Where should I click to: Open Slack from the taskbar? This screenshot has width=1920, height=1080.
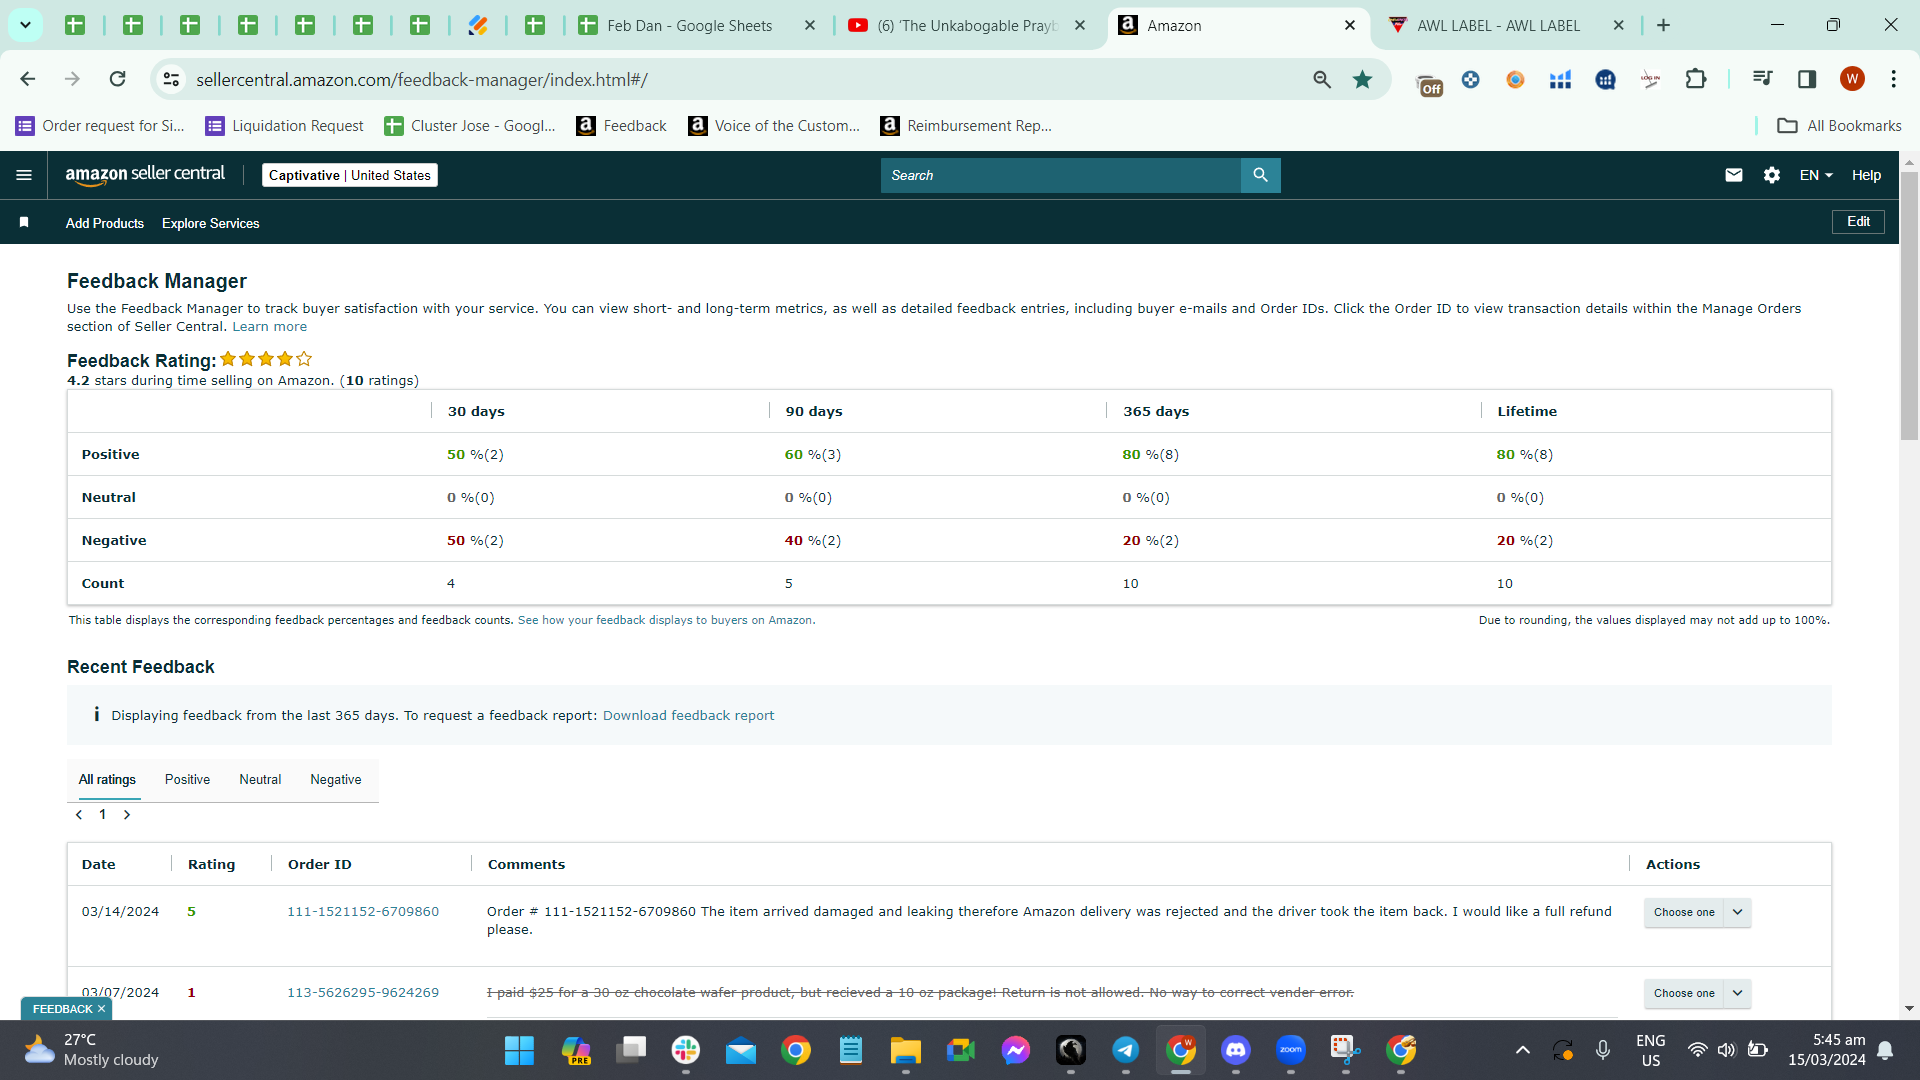coord(686,1050)
